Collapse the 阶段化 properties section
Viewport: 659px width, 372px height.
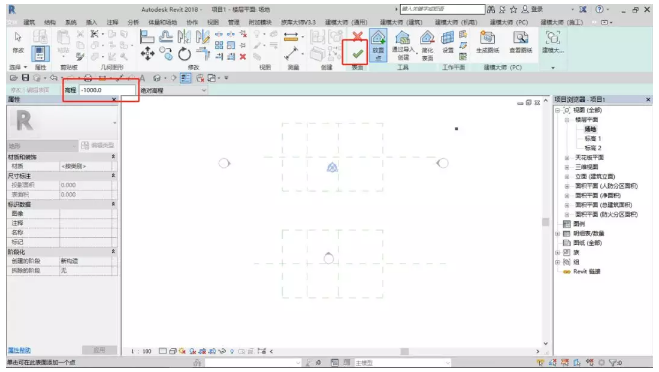pos(113,251)
